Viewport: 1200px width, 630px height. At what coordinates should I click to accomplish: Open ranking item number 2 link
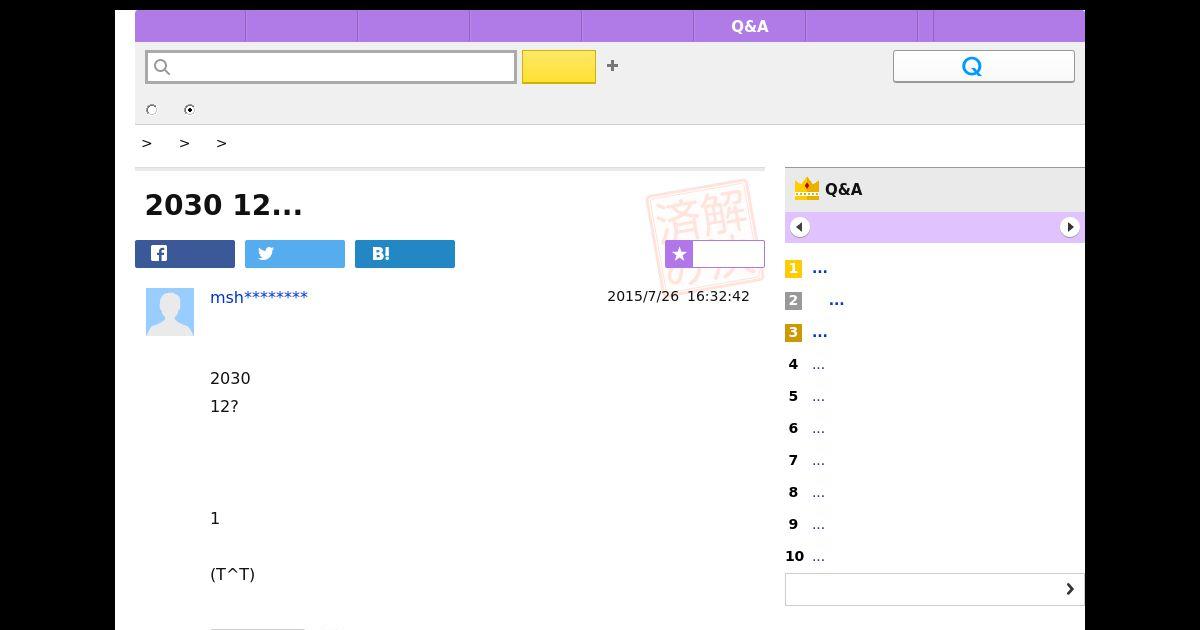coord(837,301)
